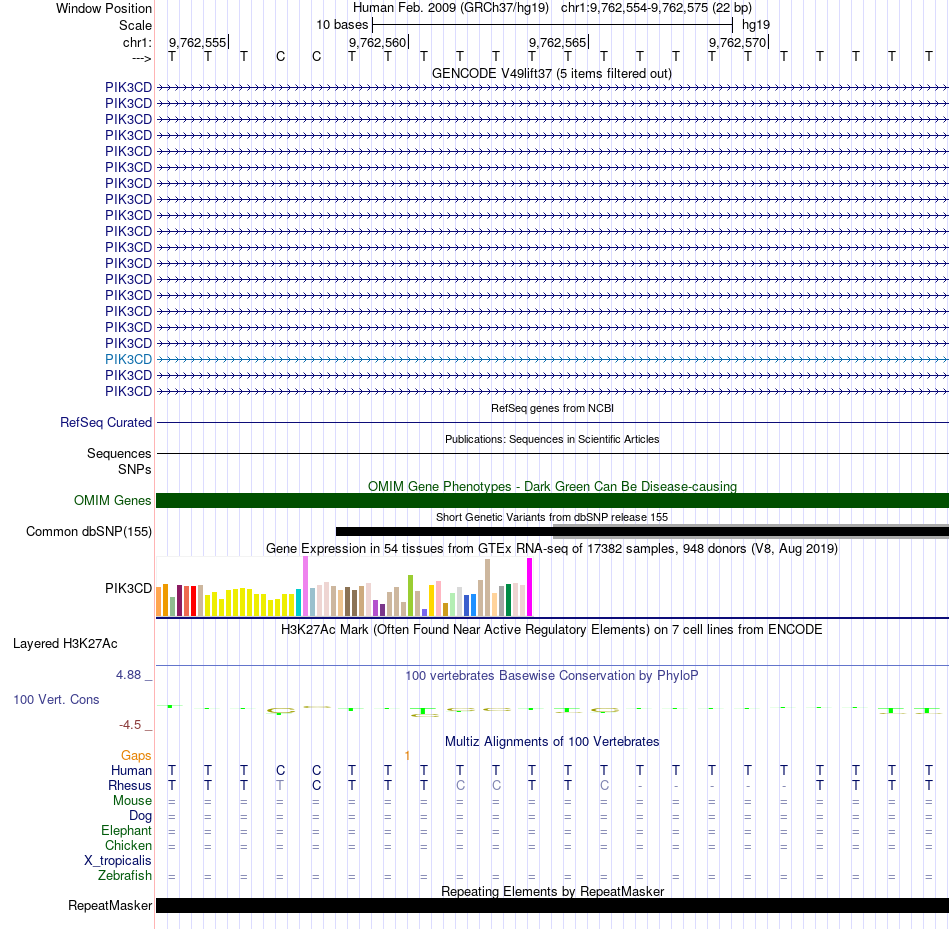Click the Dog species label
The height and width of the screenshot is (929, 950).
pyautogui.click(x=140, y=816)
